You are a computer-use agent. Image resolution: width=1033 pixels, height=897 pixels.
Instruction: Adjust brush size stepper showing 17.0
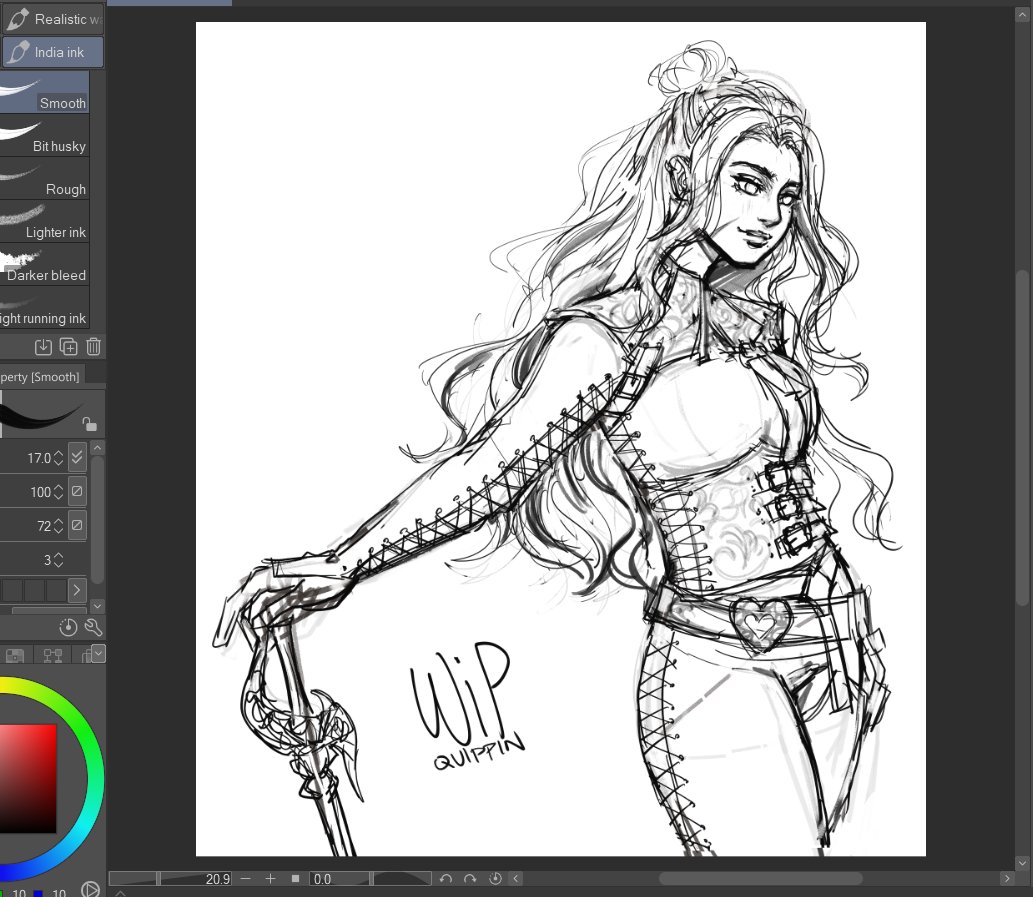[x=59, y=458]
